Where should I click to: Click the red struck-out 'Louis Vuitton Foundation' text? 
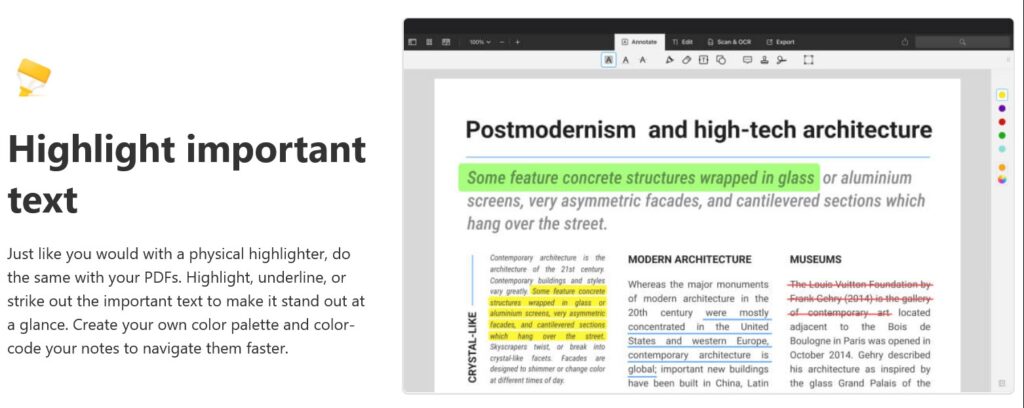pyautogui.click(x=860, y=298)
